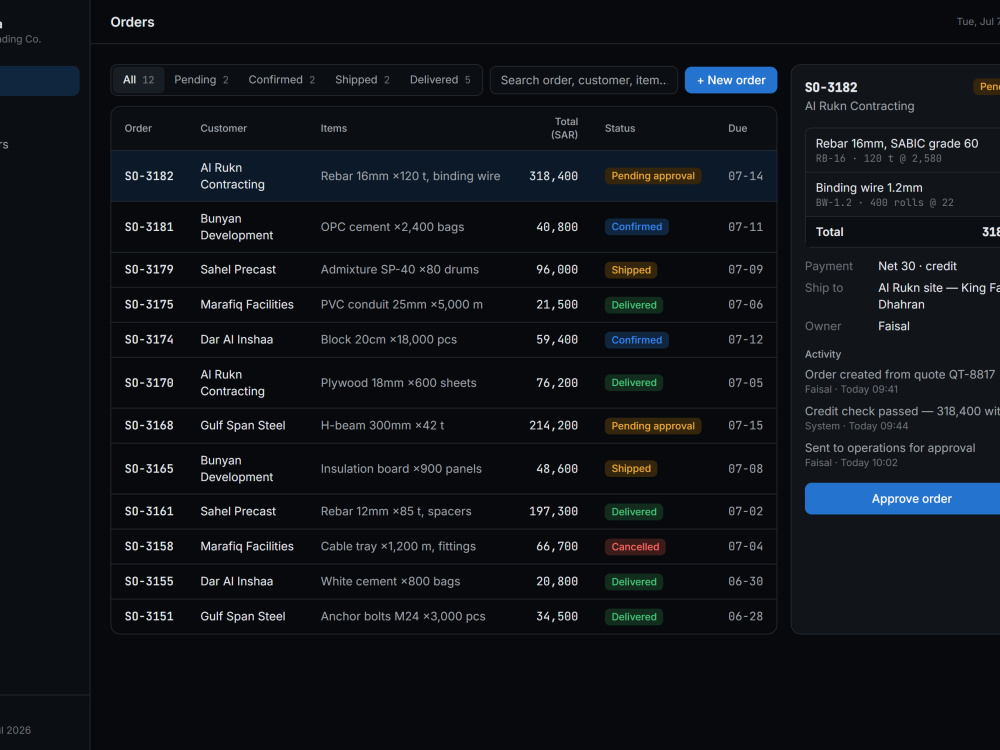This screenshot has height=750, width=1000.
Task: Select order SO-3155
Action: click(x=444, y=582)
